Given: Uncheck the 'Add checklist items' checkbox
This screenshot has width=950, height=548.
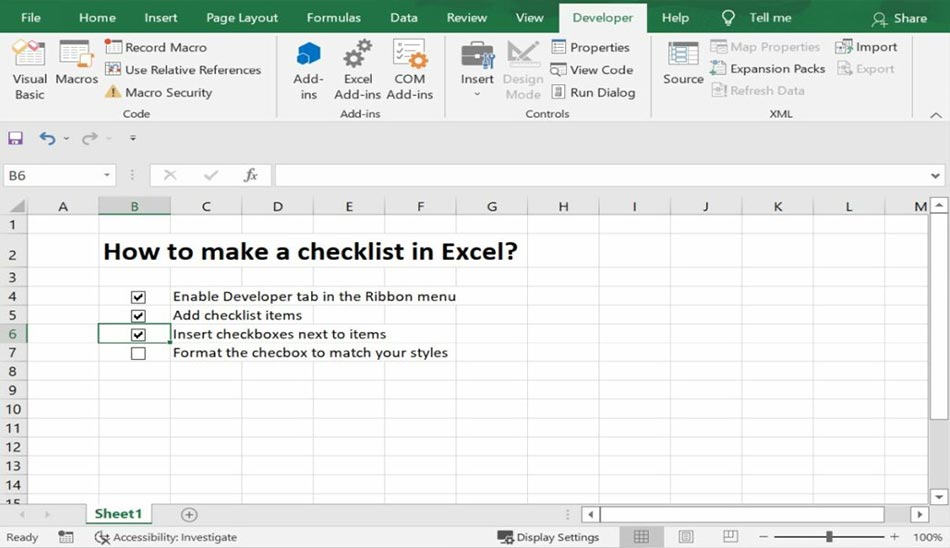Looking at the screenshot, I should (138, 316).
